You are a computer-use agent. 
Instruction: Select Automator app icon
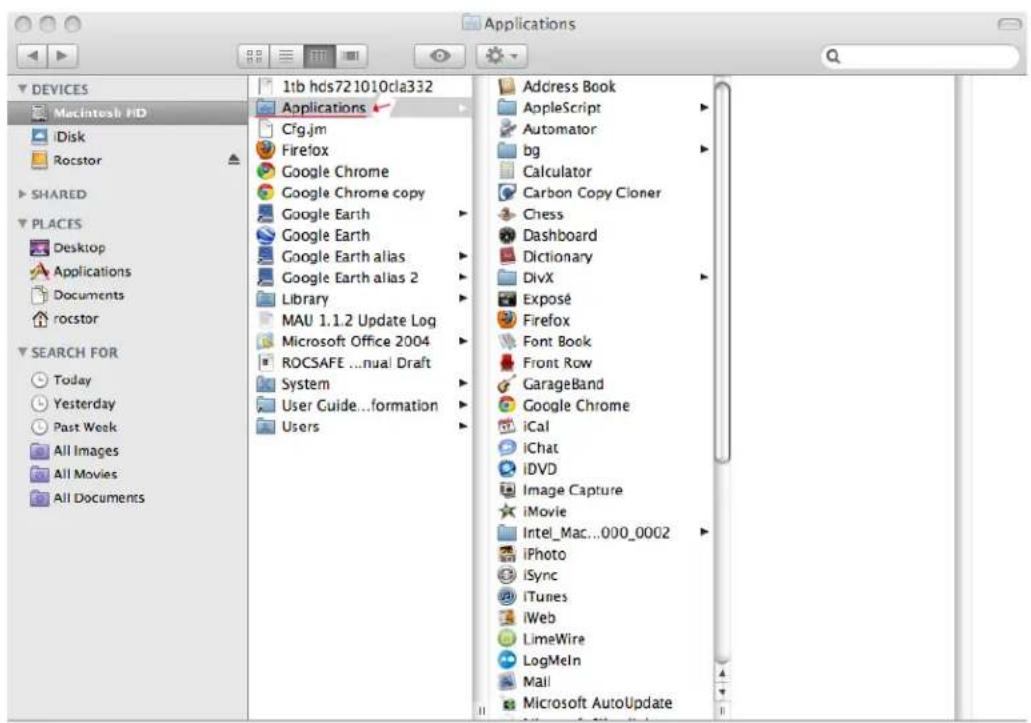click(x=506, y=129)
